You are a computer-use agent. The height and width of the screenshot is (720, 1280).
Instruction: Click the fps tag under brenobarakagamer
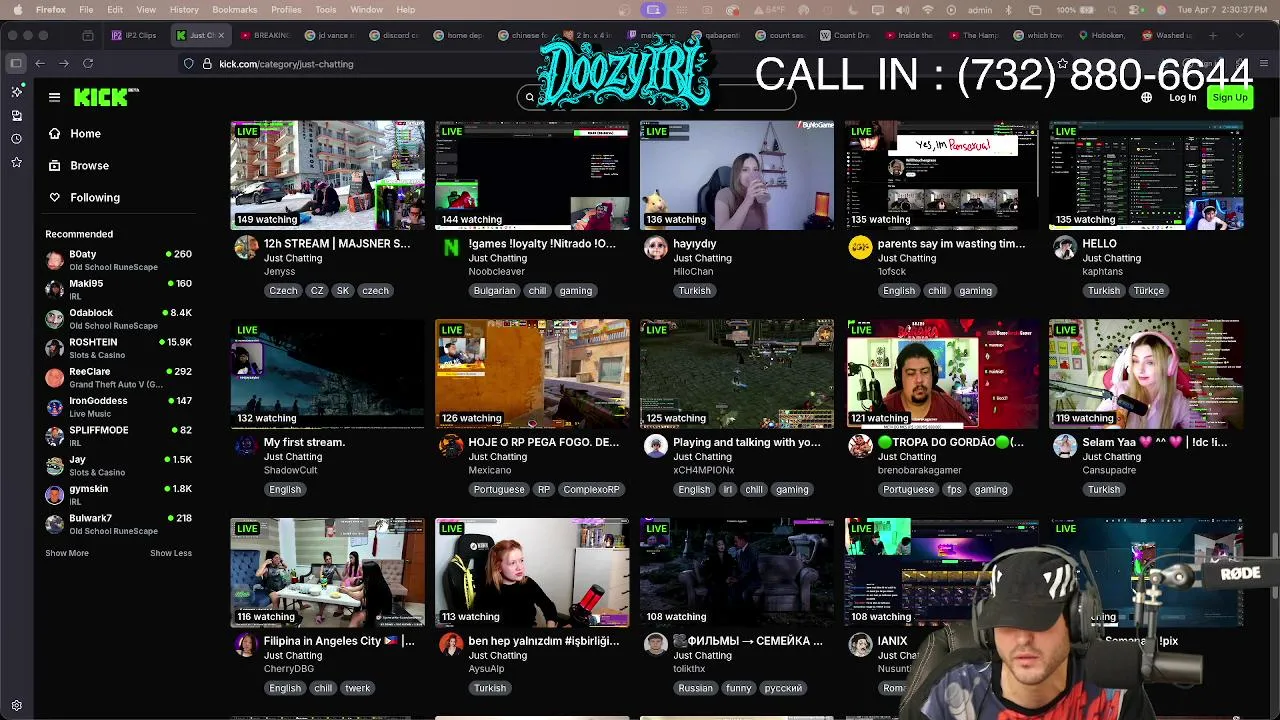[x=954, y=489]
